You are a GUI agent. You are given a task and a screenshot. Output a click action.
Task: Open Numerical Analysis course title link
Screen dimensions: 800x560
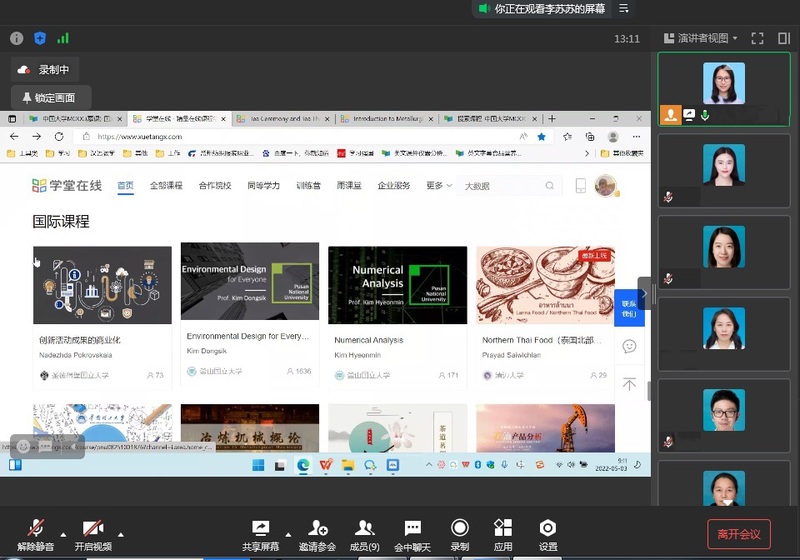(369, 340)
